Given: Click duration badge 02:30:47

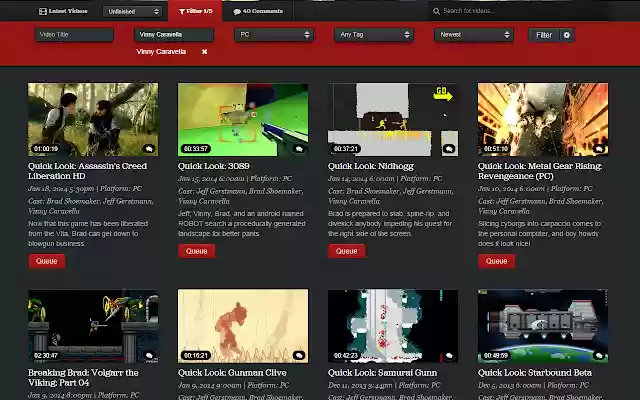Looking at the screenshot, I should coord(46,356).
